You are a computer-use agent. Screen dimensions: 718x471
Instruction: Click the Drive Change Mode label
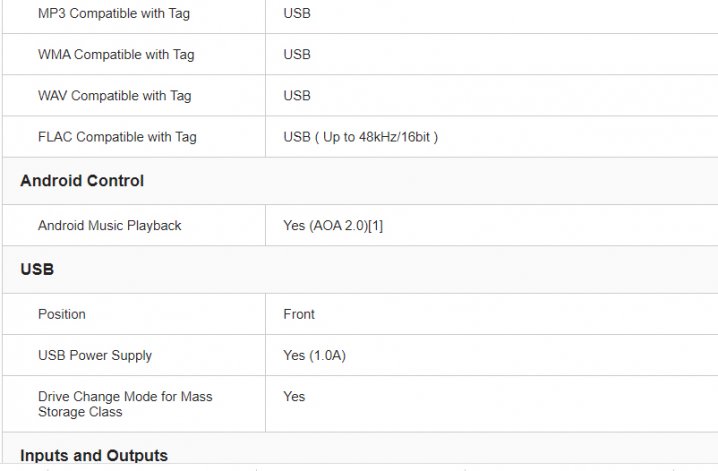(125, 404)
